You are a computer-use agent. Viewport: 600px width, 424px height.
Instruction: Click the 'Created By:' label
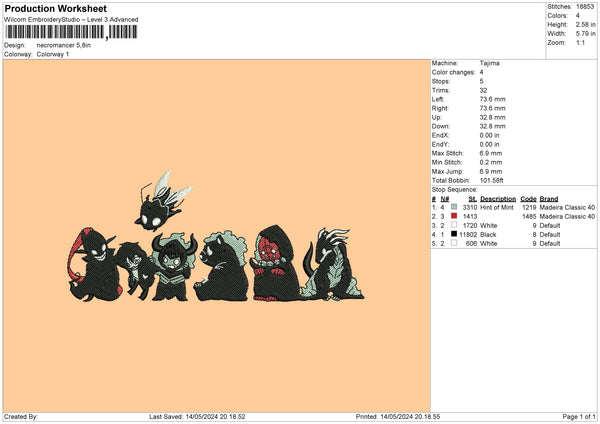coord(21,416)
